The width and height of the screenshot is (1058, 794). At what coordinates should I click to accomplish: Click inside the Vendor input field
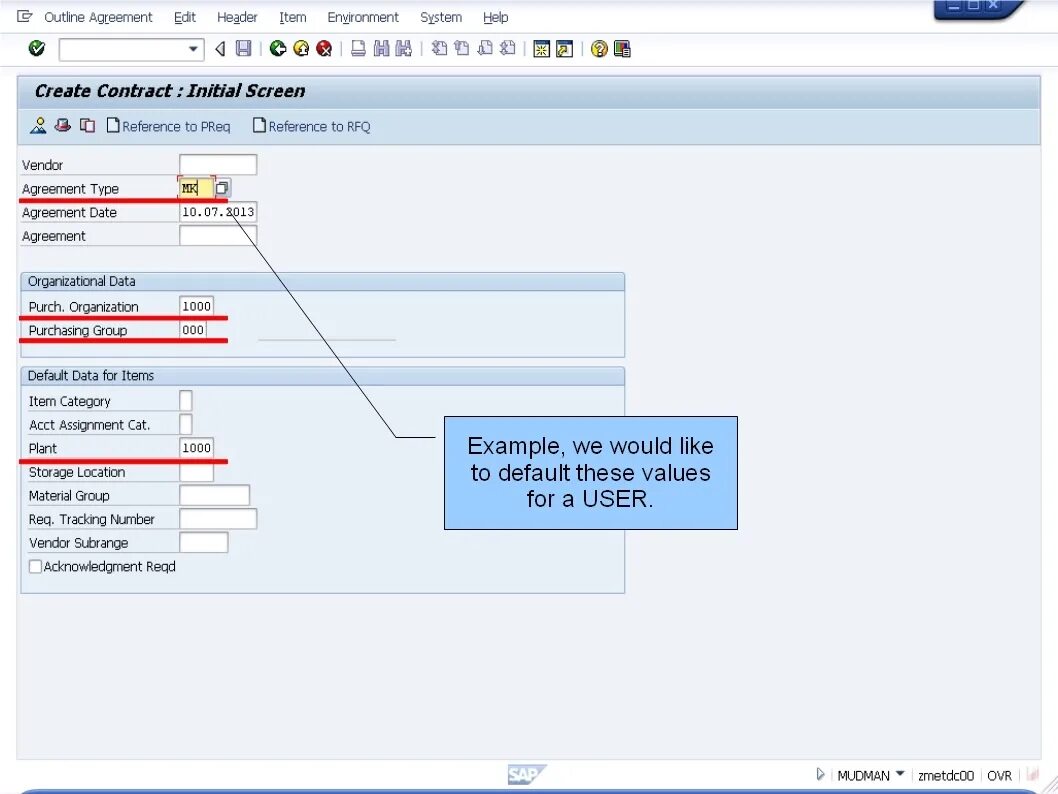(x=217, y=164)
